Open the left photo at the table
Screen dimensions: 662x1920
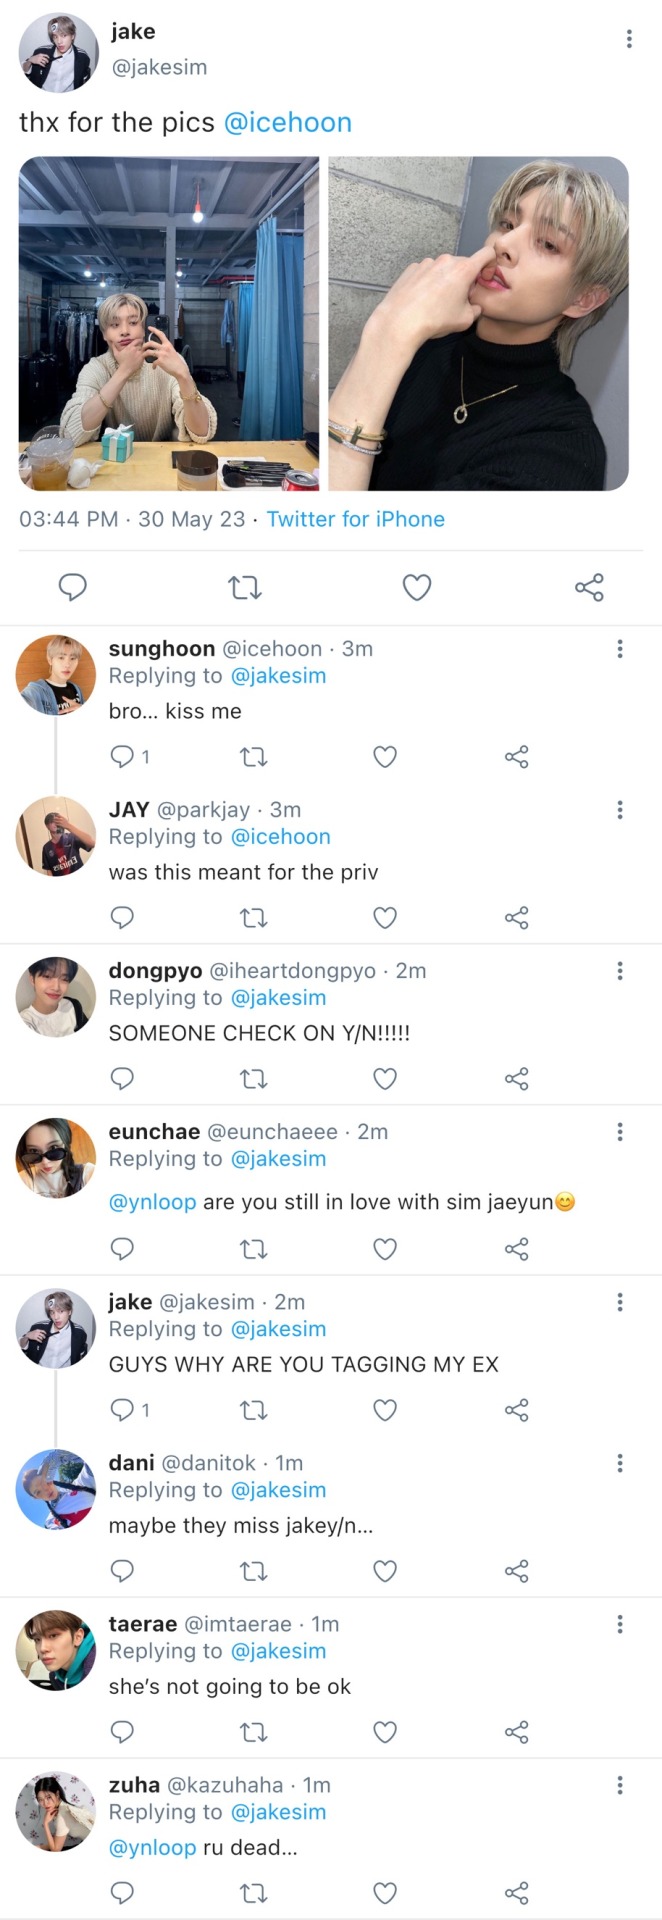[169, 323]
